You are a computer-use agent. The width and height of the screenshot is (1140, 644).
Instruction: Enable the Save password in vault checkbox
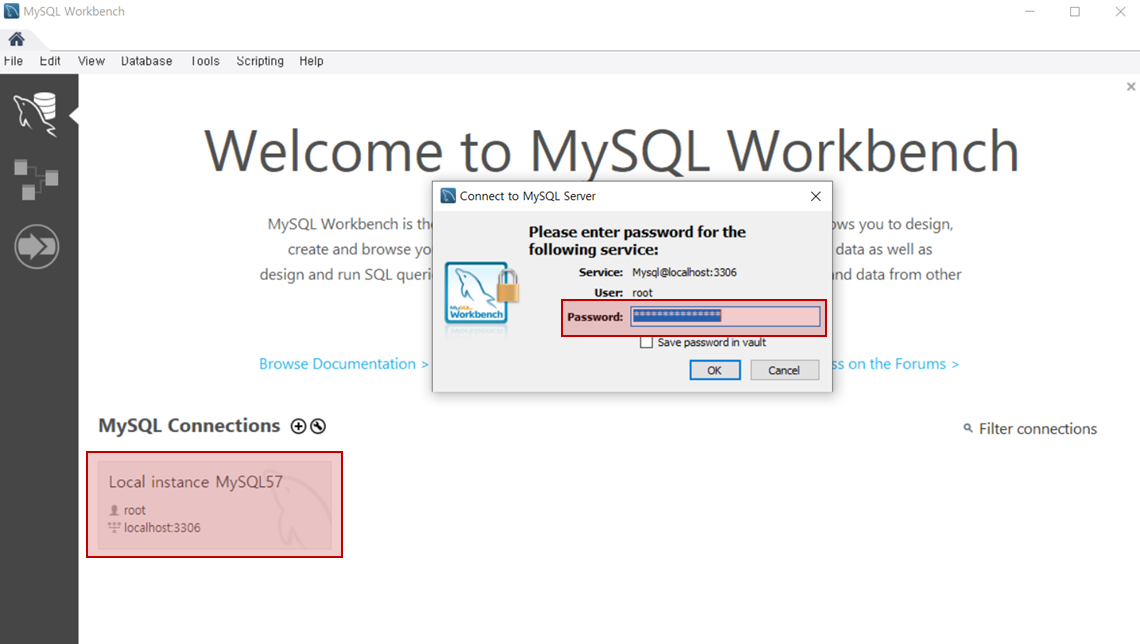[646, 342]
